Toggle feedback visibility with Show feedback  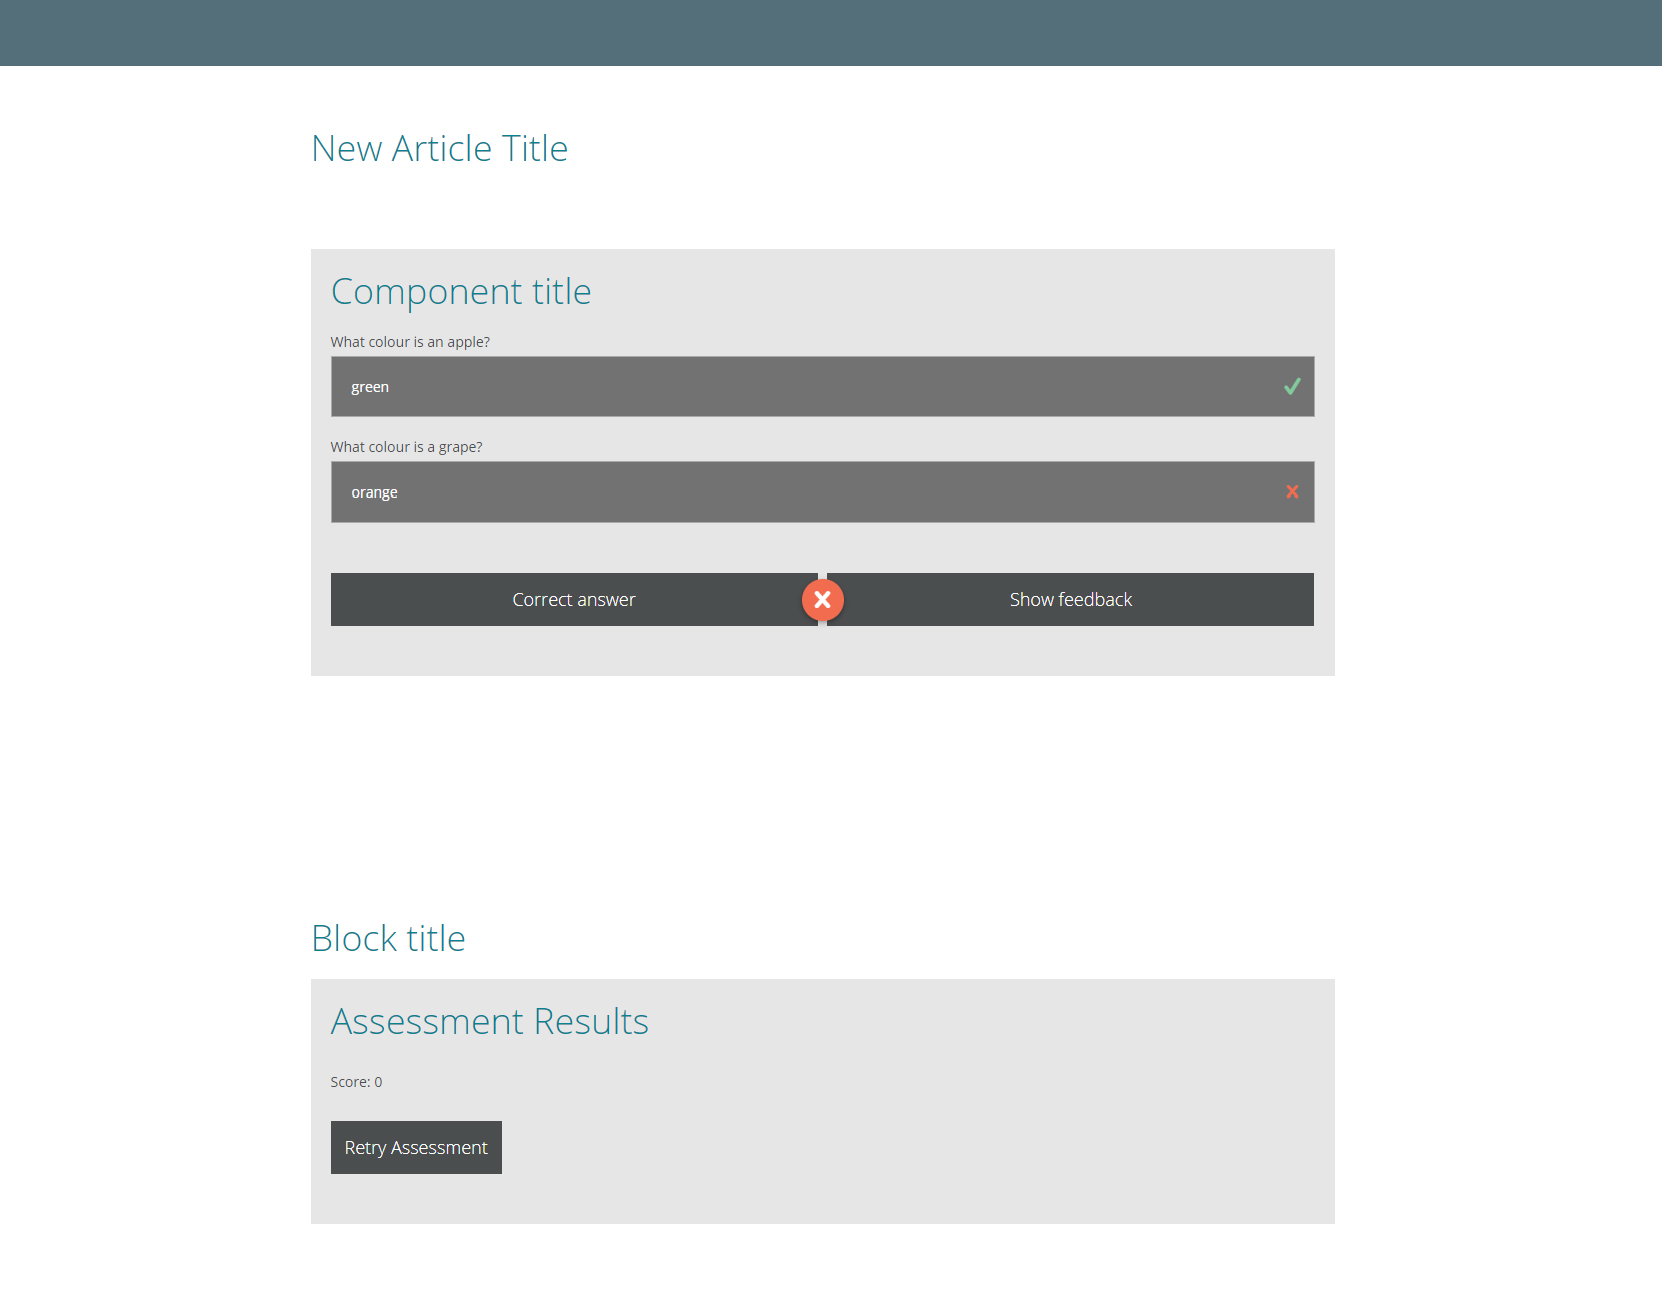pyautogui.click(x=1070, y=599)
